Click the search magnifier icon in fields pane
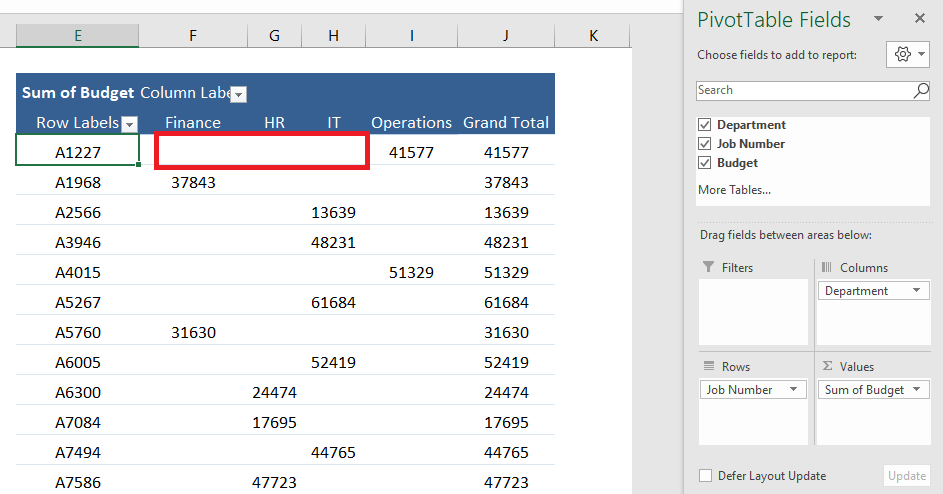This screenshot has height=494, width=943. tap(921, 90)
